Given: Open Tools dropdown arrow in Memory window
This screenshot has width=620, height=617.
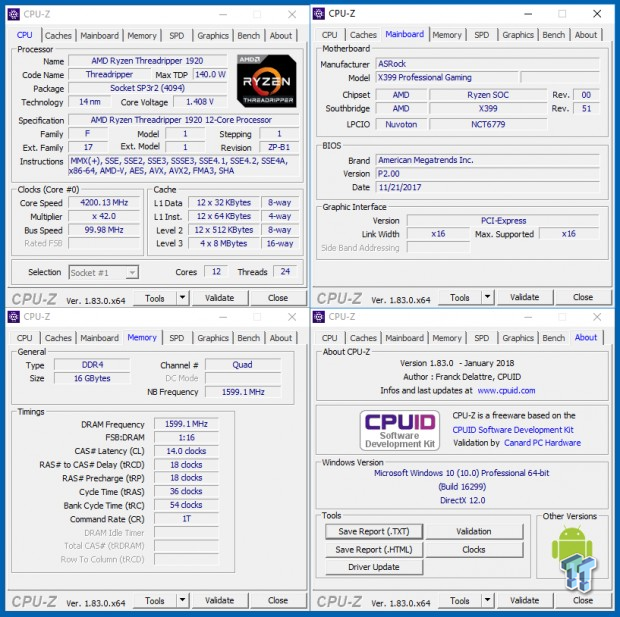Looking at the screenshot, I should coord(182,600).
